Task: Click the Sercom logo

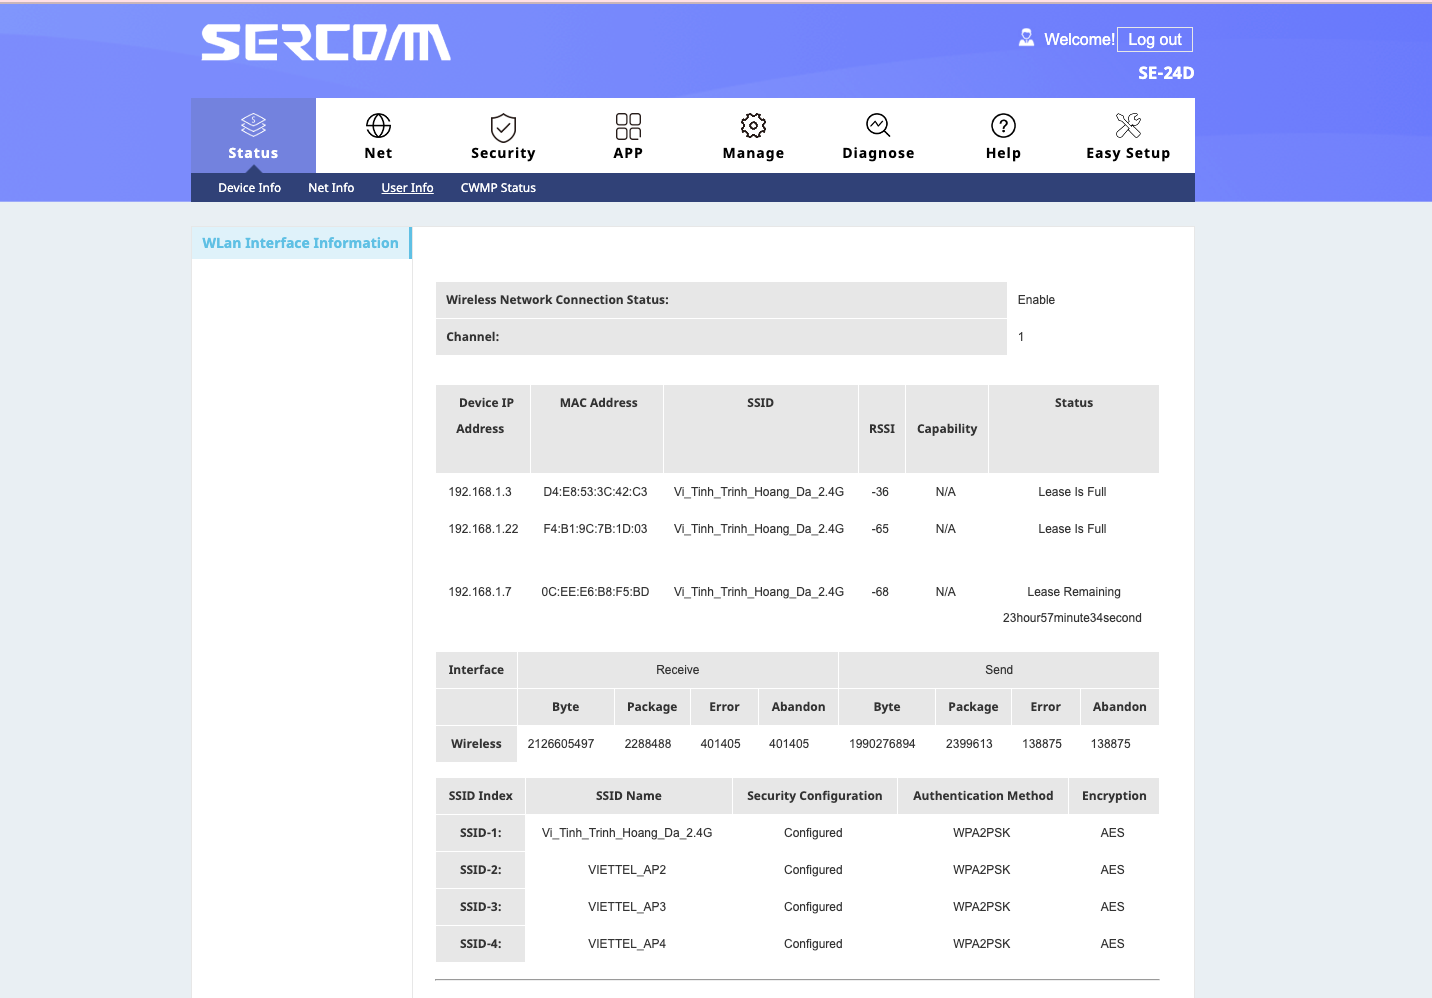Action: point(326,43)
